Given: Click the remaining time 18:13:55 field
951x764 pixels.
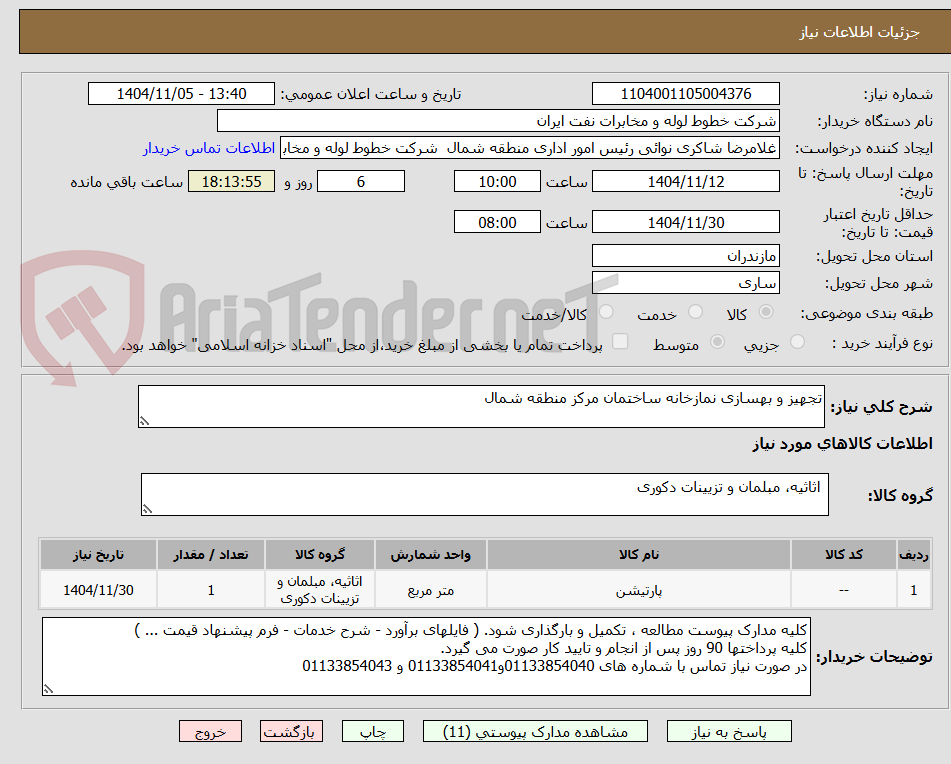Looking at the screenshot, I should [231, 181].
